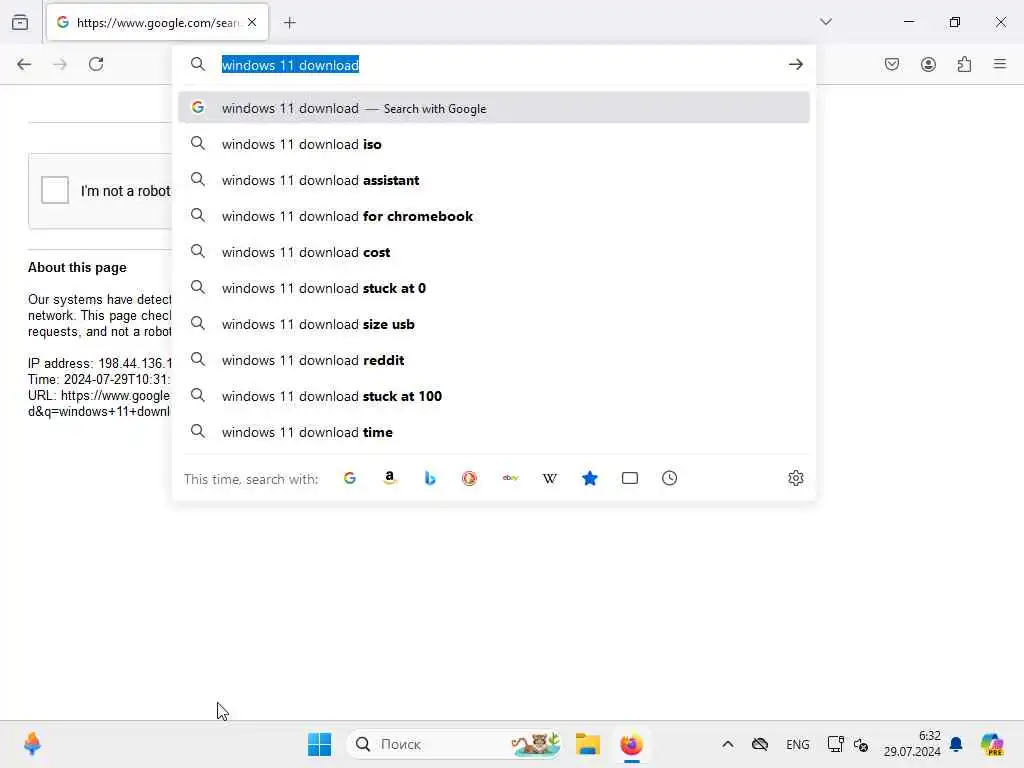Open OneDrive cloud tray icon
Screen dimensions: 1024x768
tap(760, 744)
